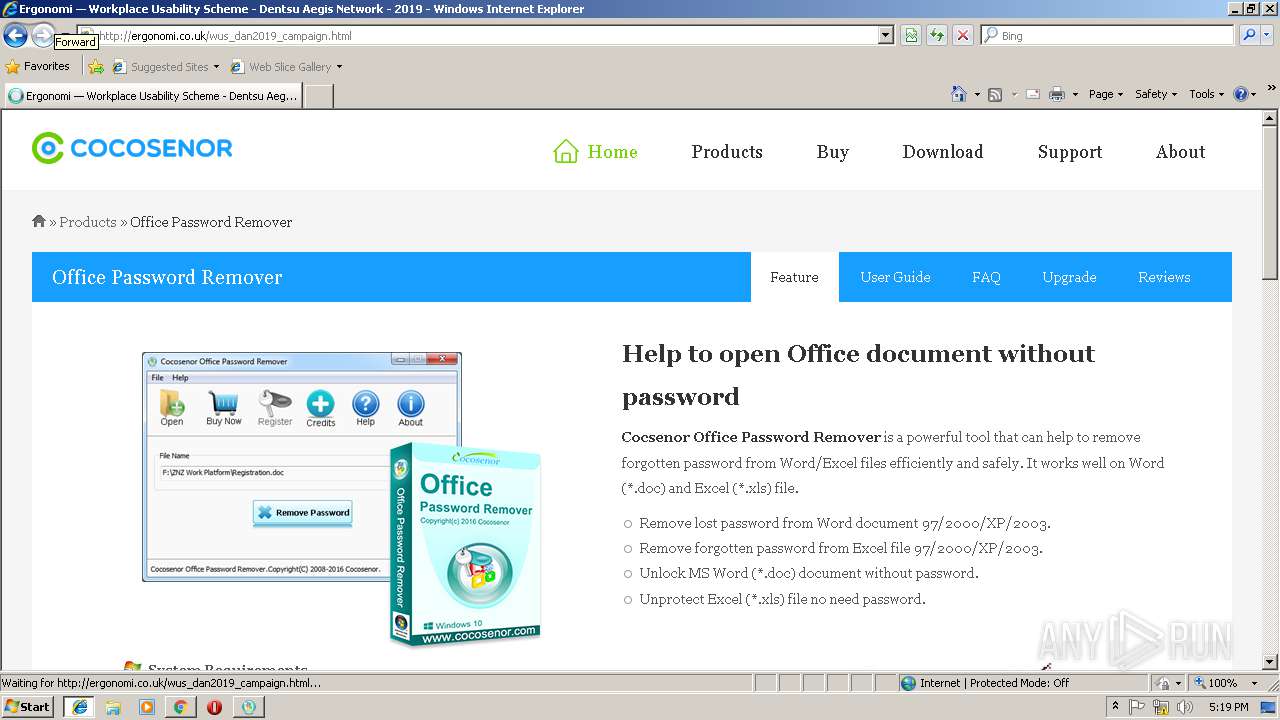Viewport: 1280px width, 720px height.
Task: Open the Chrome taskbar icon
Action: 180,707
